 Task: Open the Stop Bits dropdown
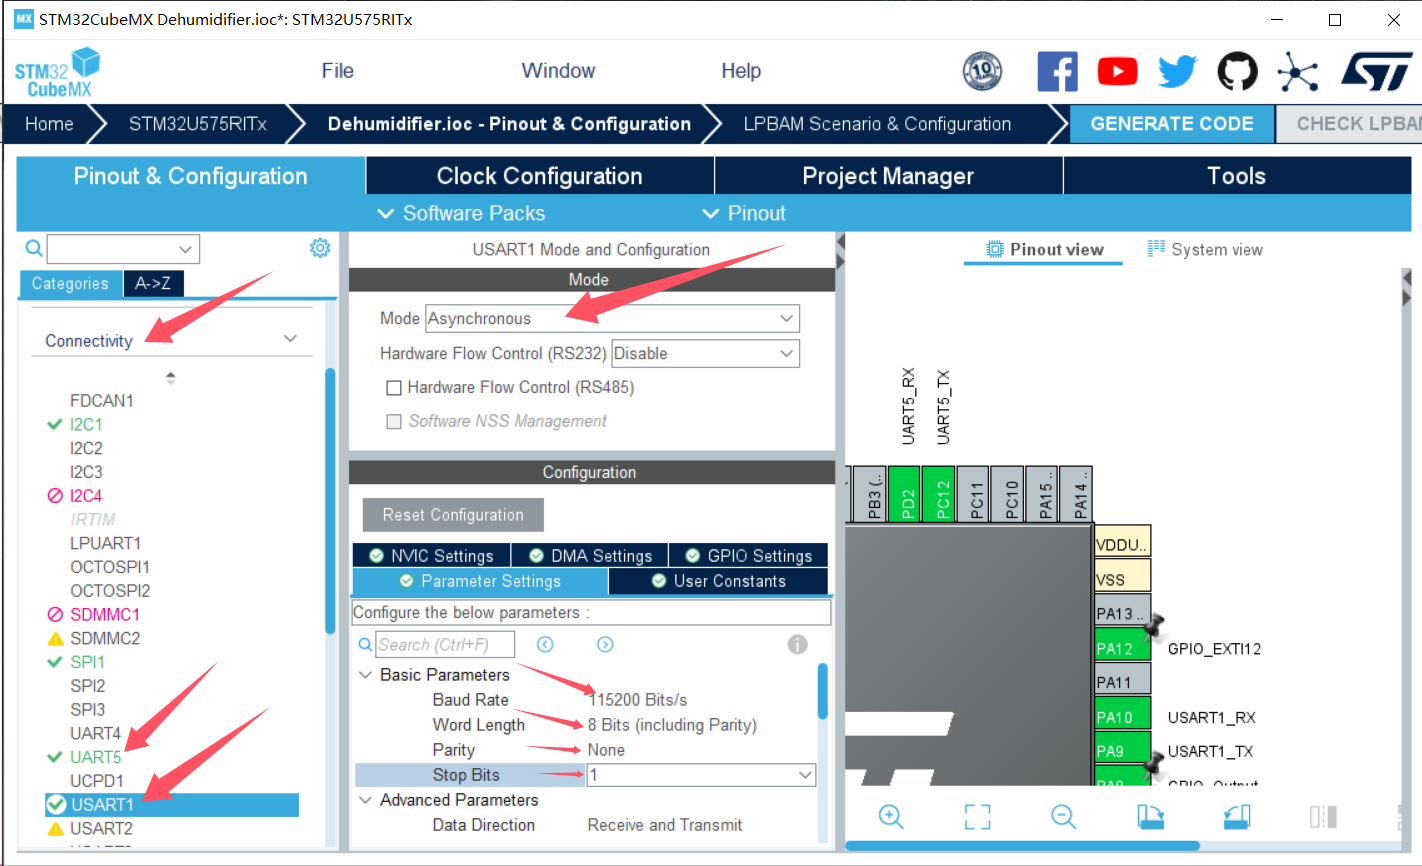click(701, 775)
